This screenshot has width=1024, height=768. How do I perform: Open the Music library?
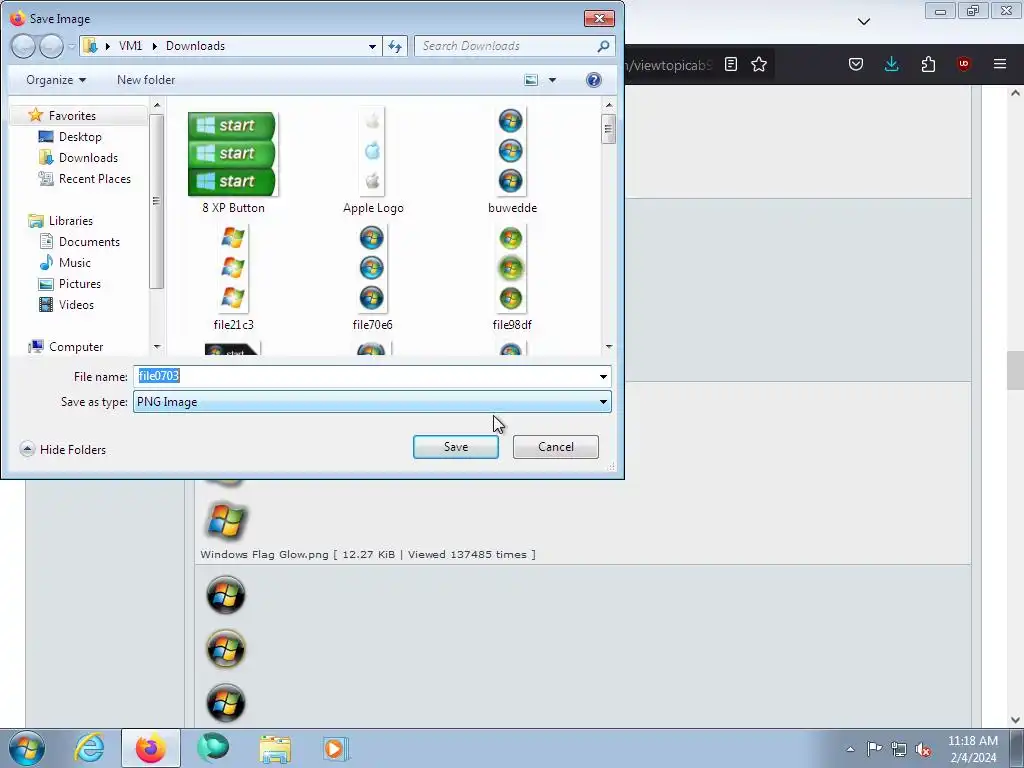coord(74,263)
